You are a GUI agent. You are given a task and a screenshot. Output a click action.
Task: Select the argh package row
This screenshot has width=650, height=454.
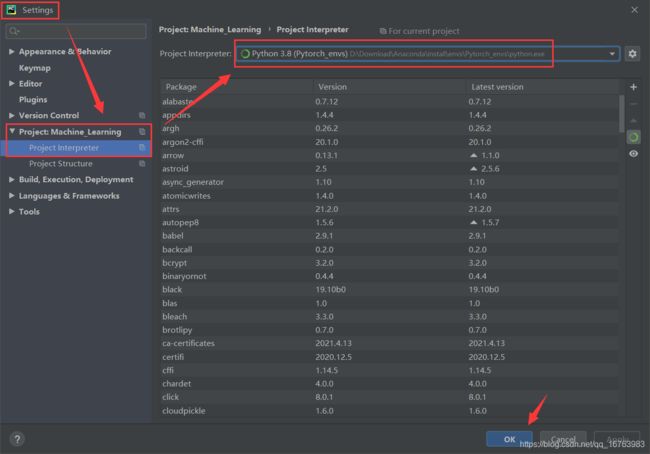[x=390, y=129]
